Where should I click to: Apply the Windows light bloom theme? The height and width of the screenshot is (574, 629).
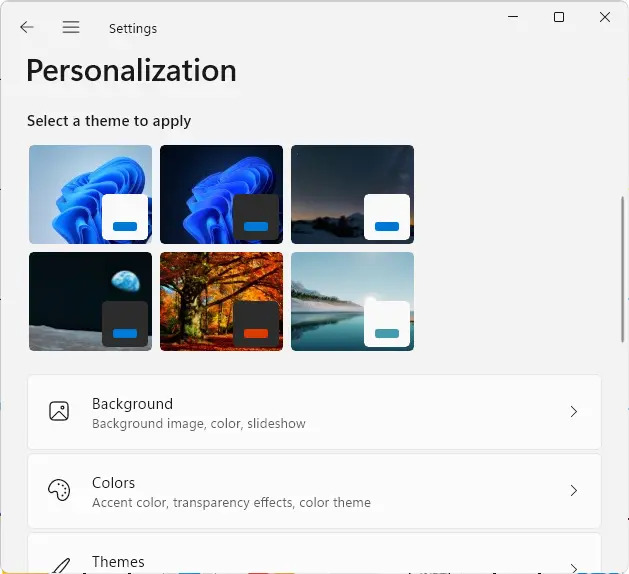pyautogui.click(x=91, y=195)
